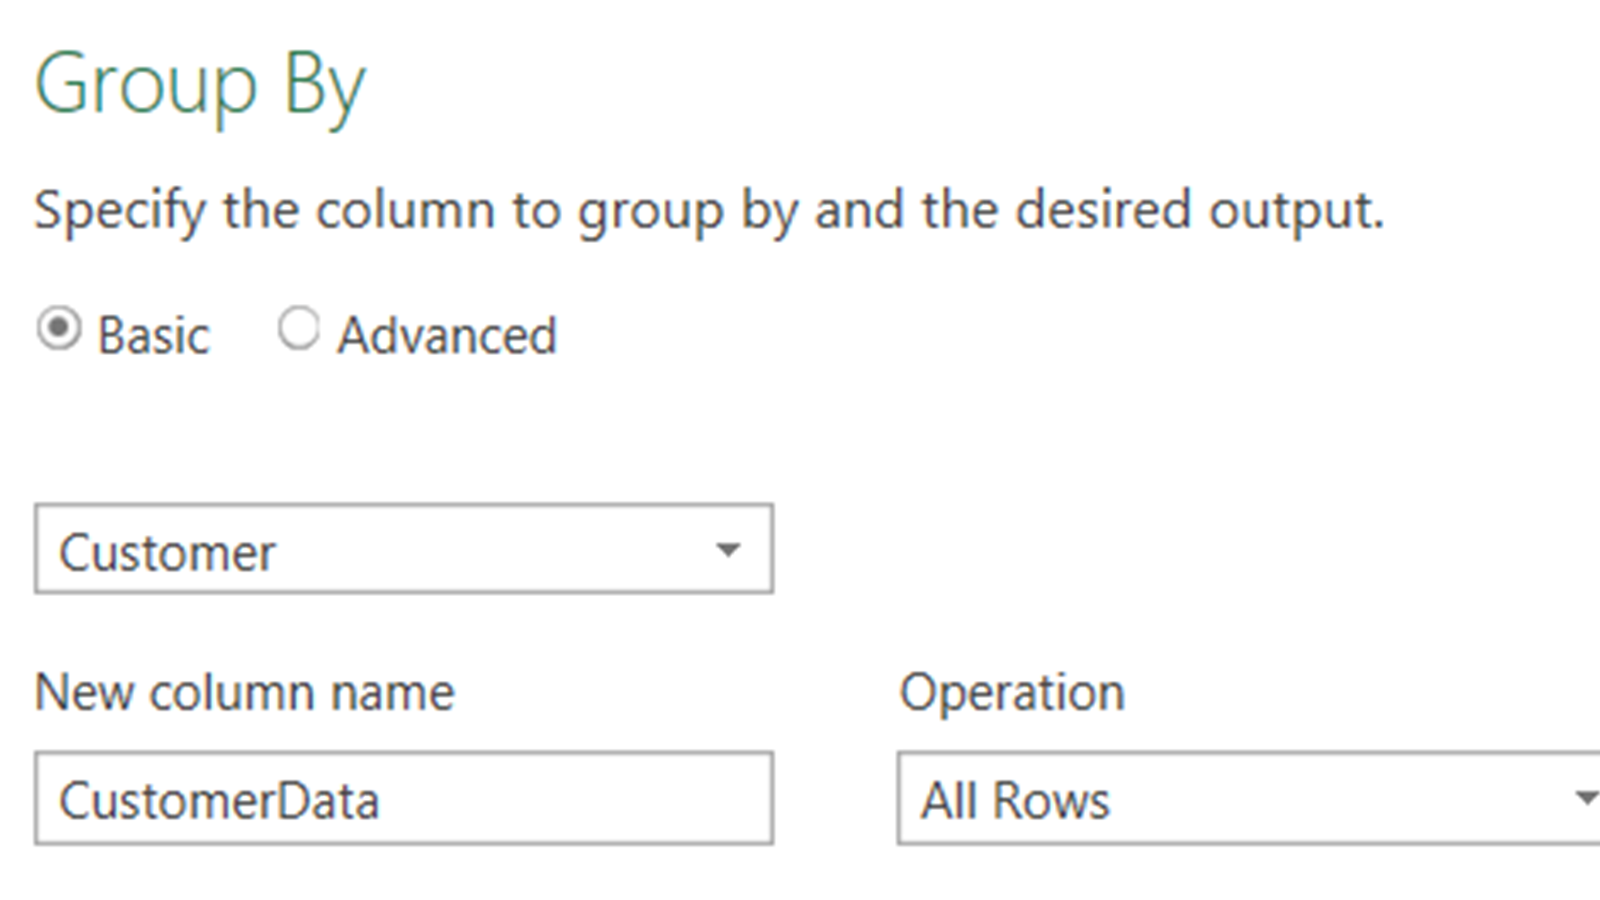Image resolution: width=1600 pixels, height=900 pixels.
Task: Click the arrow on the Customer dropdown
Action: (728, 549)
